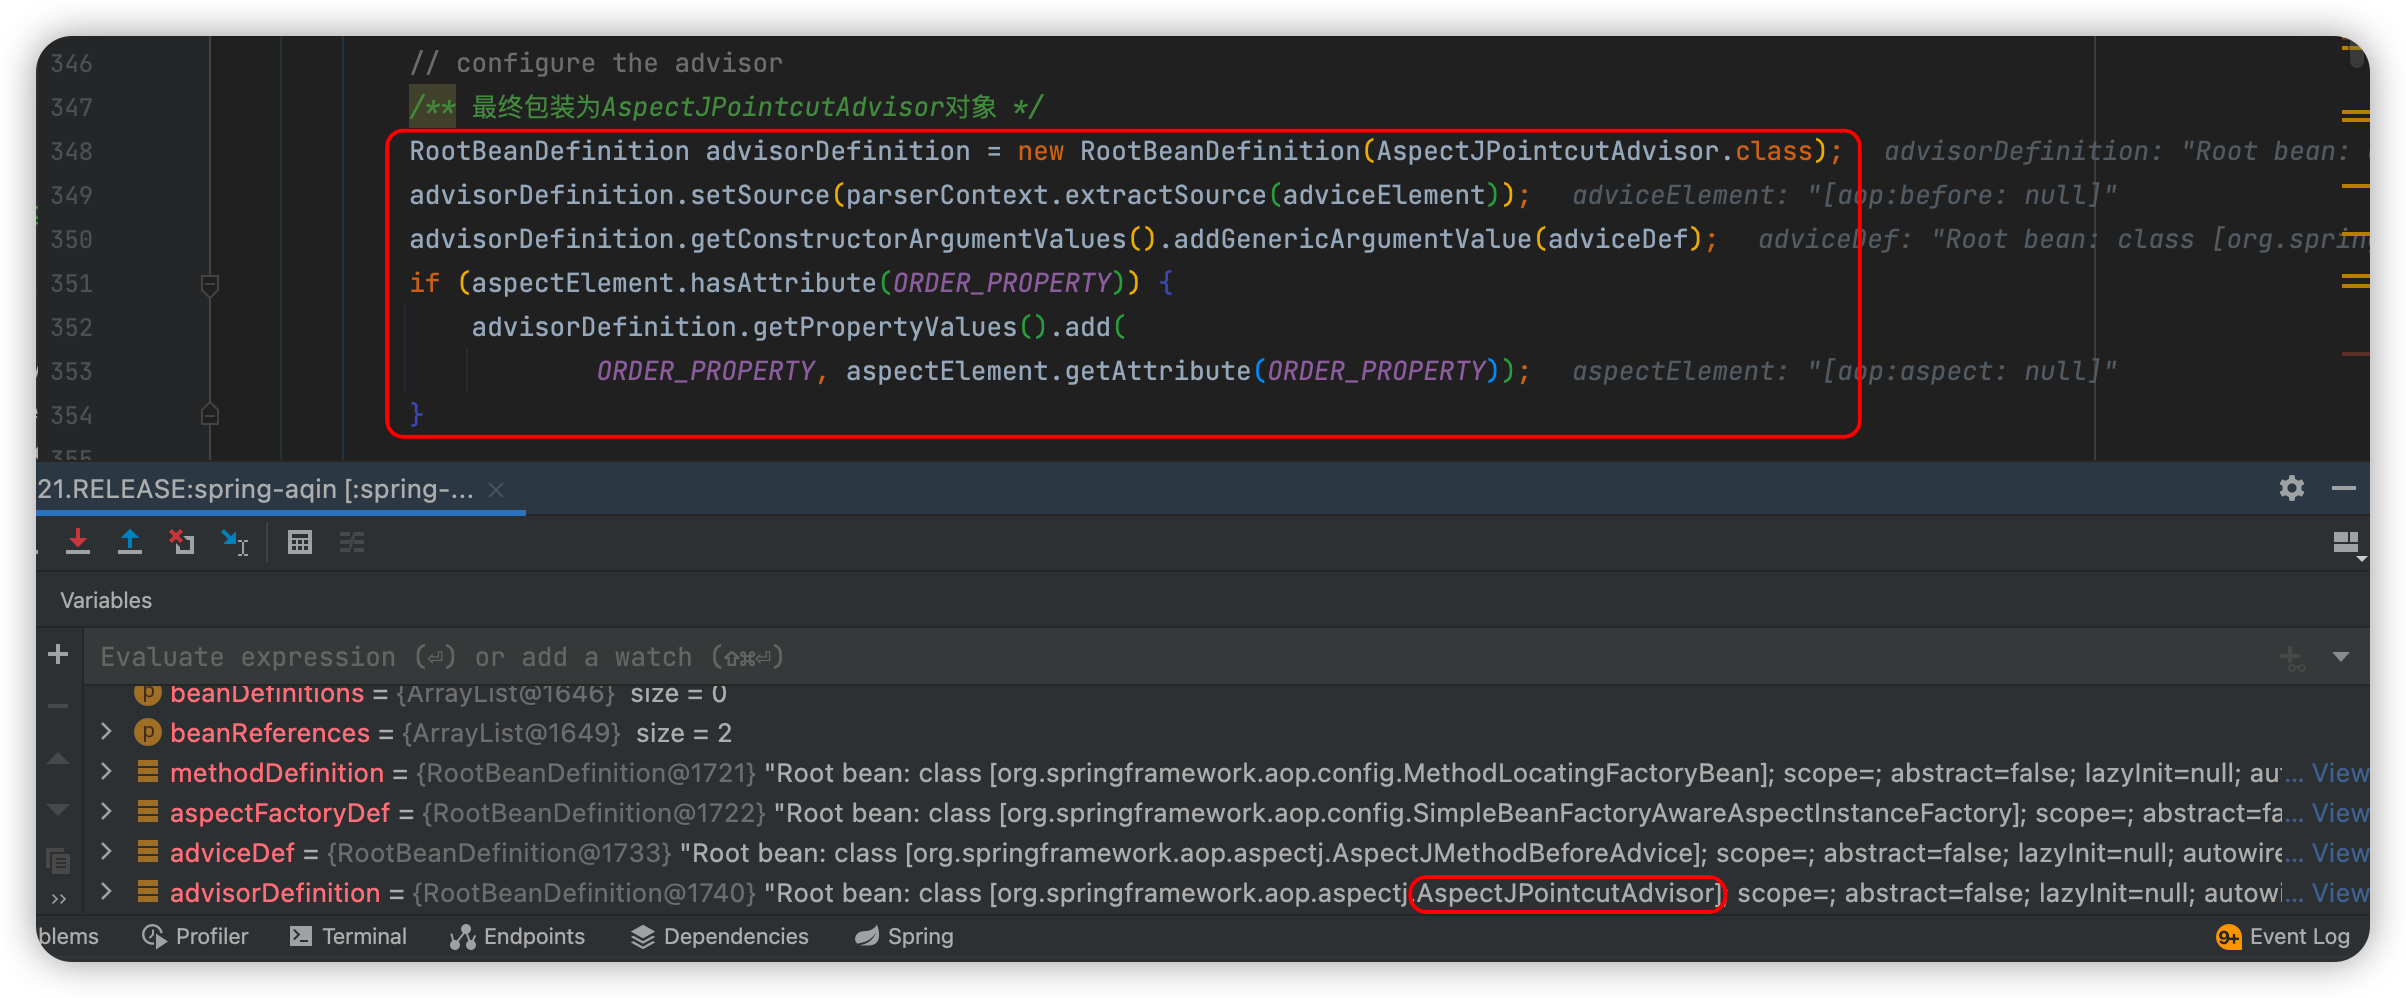Click the Step Out blue arrow icon

pyautogui.click(x=130, y=542)
